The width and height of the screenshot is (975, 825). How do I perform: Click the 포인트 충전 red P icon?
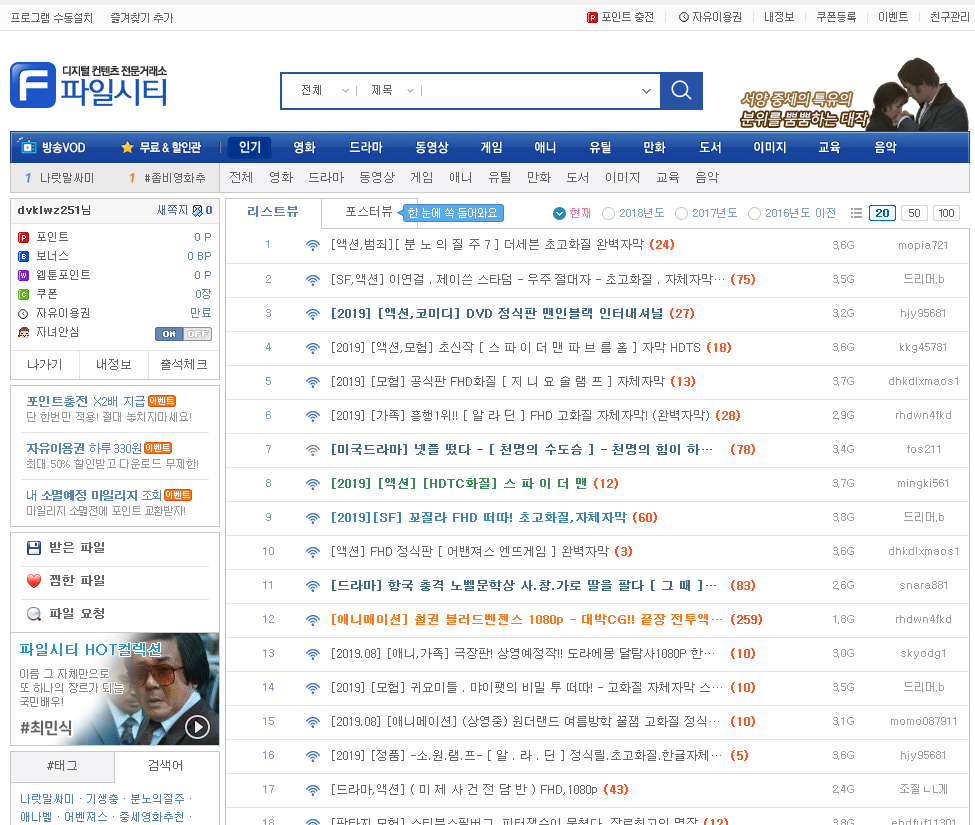click(592, 17)
